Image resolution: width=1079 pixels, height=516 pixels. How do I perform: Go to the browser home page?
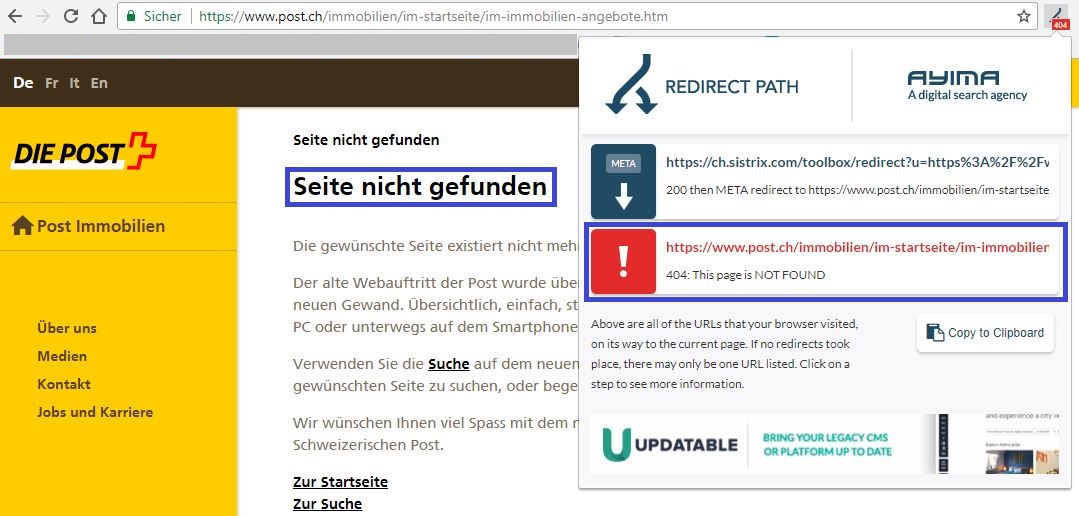pos(98,17)
